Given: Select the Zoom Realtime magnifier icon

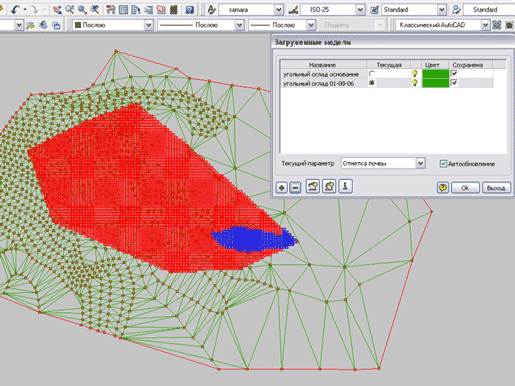Looking at the screenshot, I should [70, 10].
